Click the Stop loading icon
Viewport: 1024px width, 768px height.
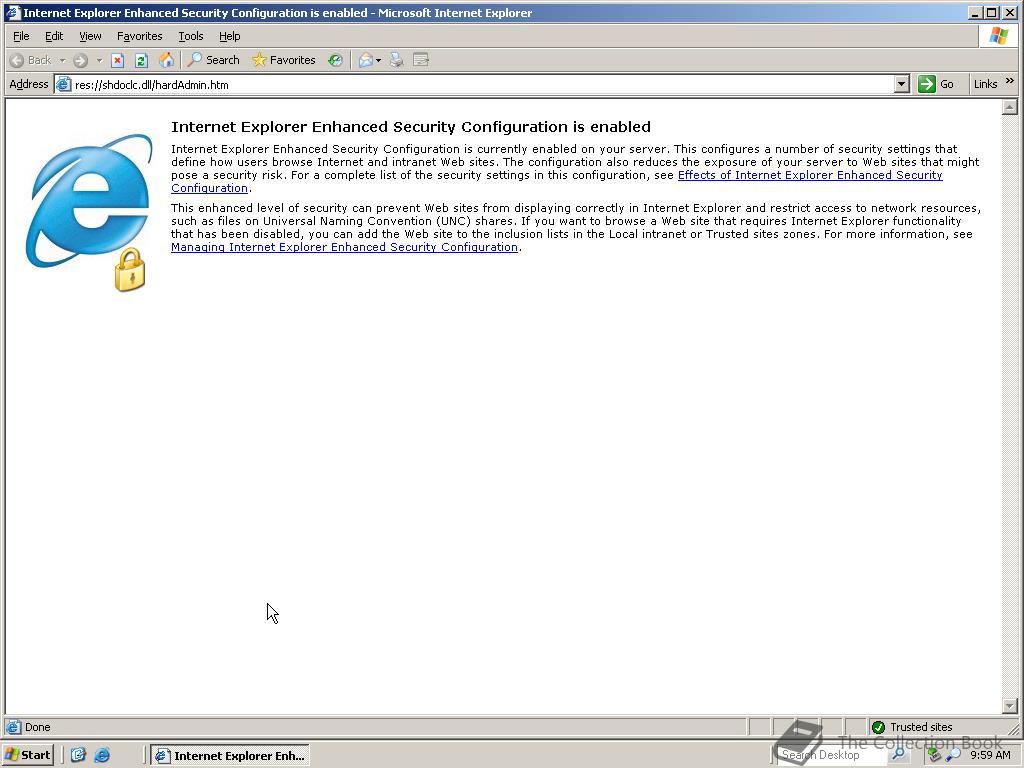click(x=118, y=61)
